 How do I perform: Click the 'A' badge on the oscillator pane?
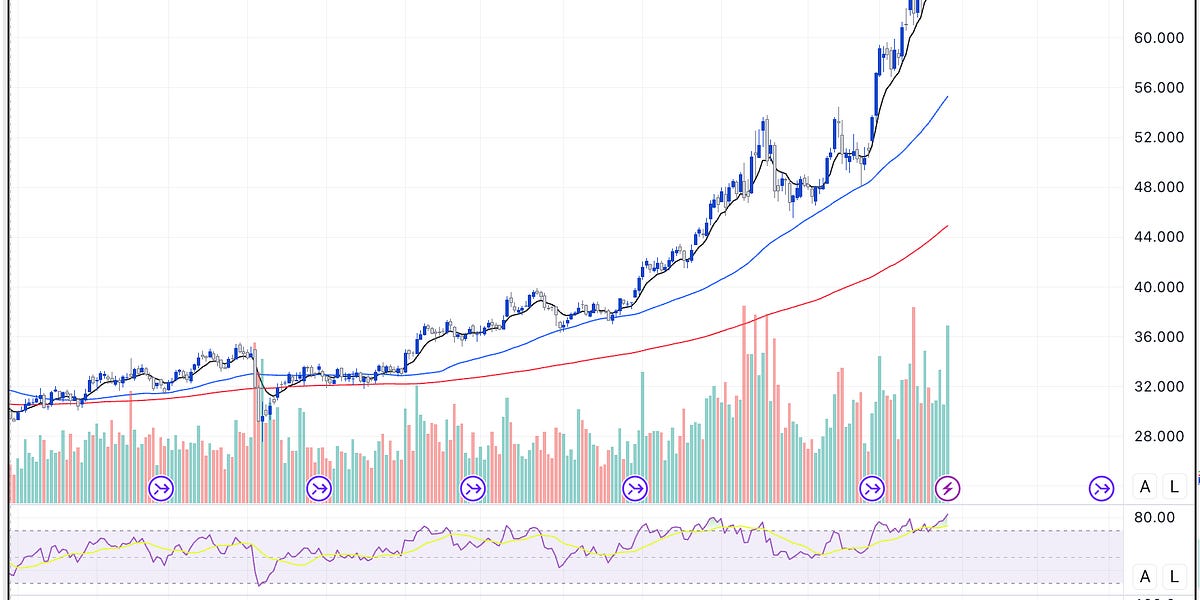pyautogui.click(x=1143, y=576)
